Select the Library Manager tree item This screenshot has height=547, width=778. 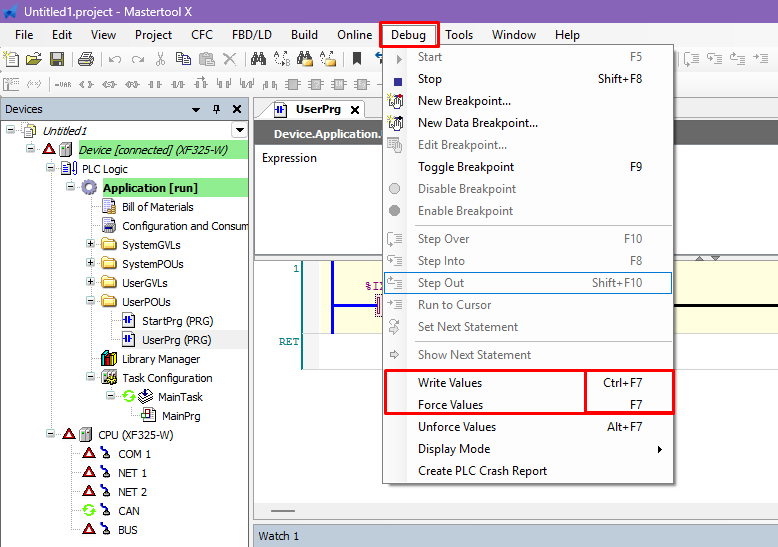click(x=160, y=359)
